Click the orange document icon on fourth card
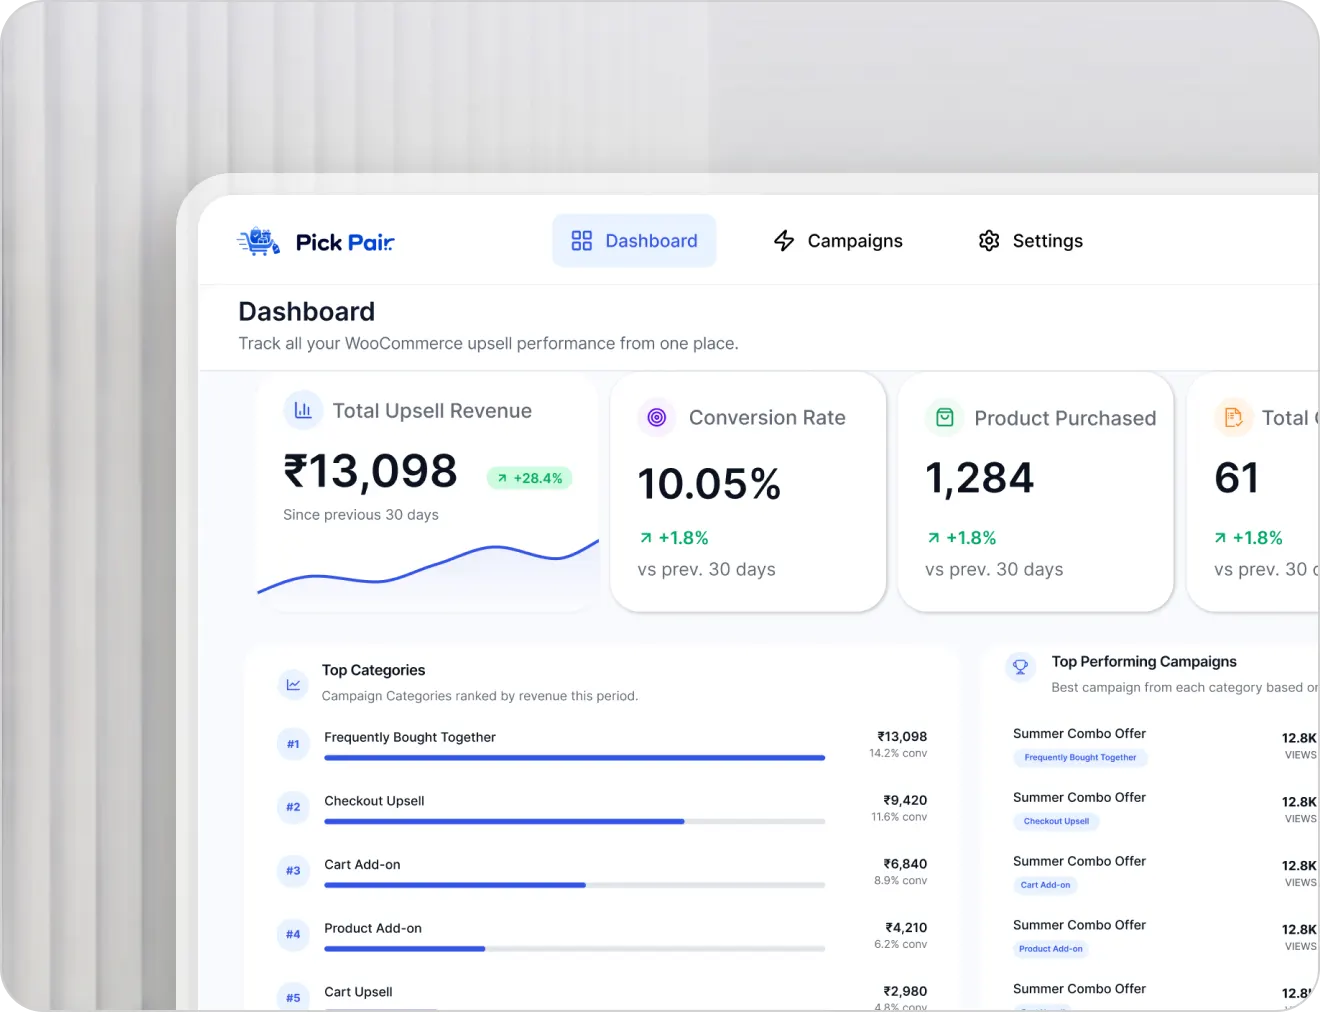 coord(1233,417)
